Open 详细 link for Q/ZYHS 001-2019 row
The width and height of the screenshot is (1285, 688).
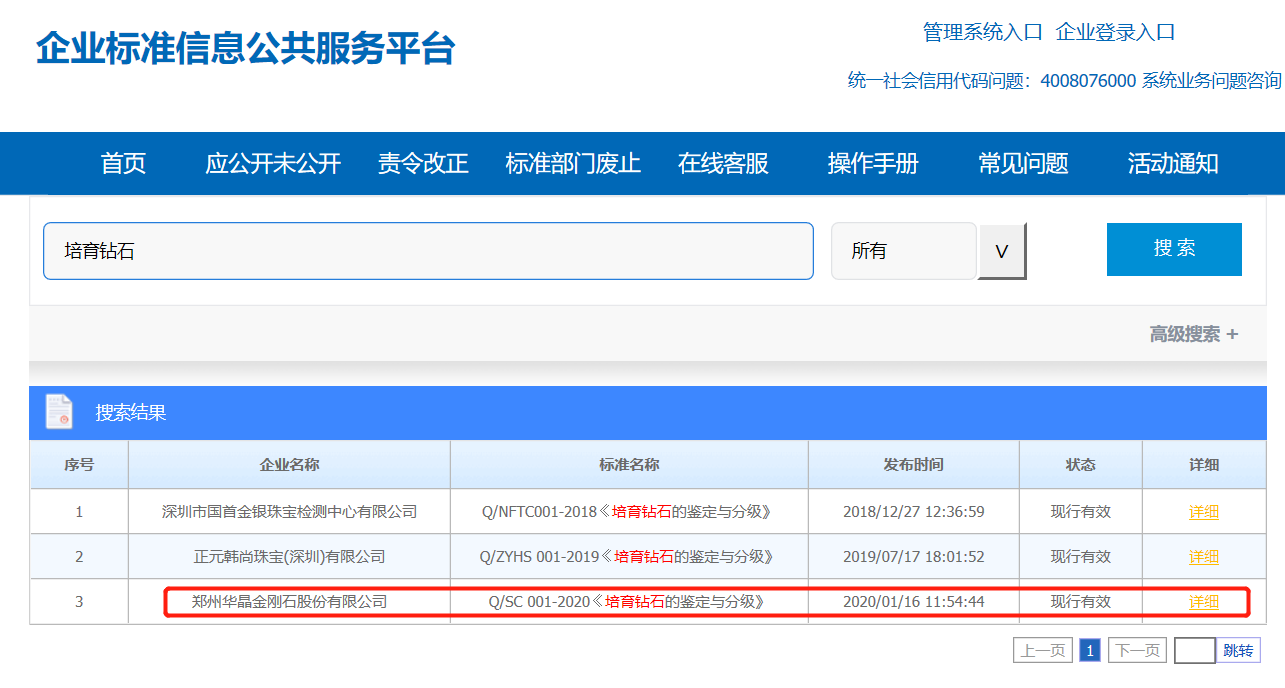pyautogui.click(x=1204, y=556)
